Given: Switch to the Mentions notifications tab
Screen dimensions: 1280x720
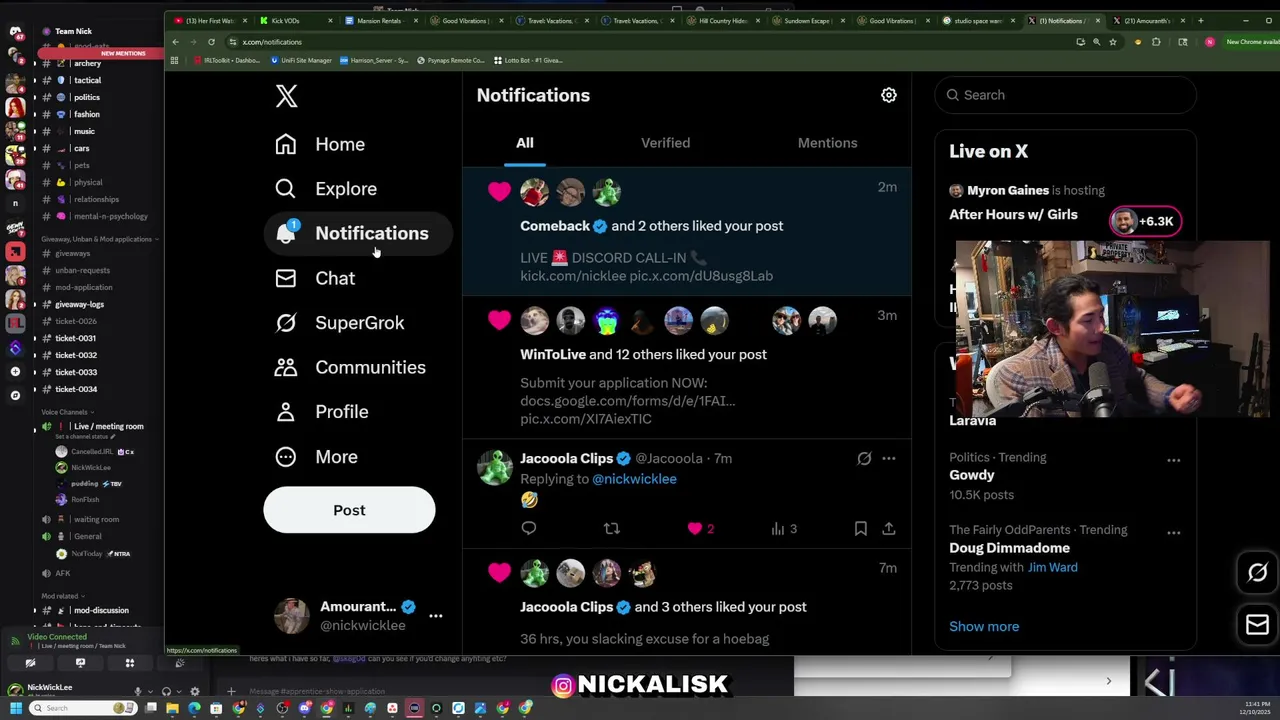Looking at the screenshot, I should click(x=827, y=143).
